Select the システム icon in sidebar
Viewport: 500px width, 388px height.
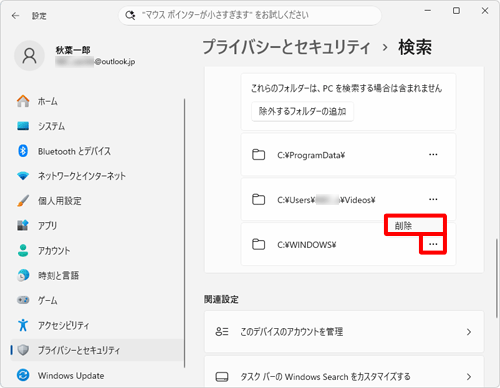23,126
